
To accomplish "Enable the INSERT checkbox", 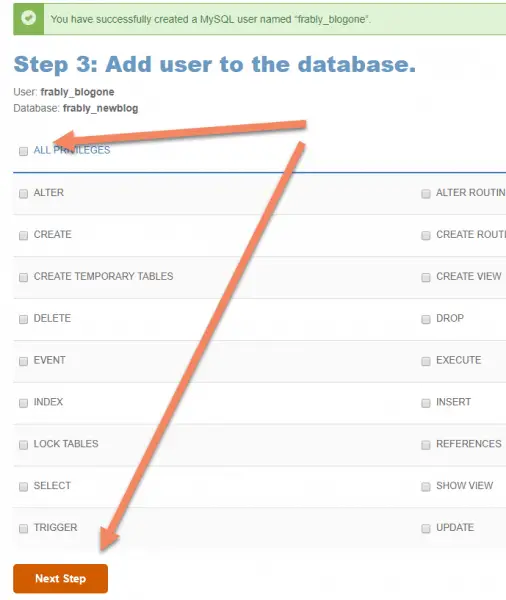I will click(x=426, y=403).
